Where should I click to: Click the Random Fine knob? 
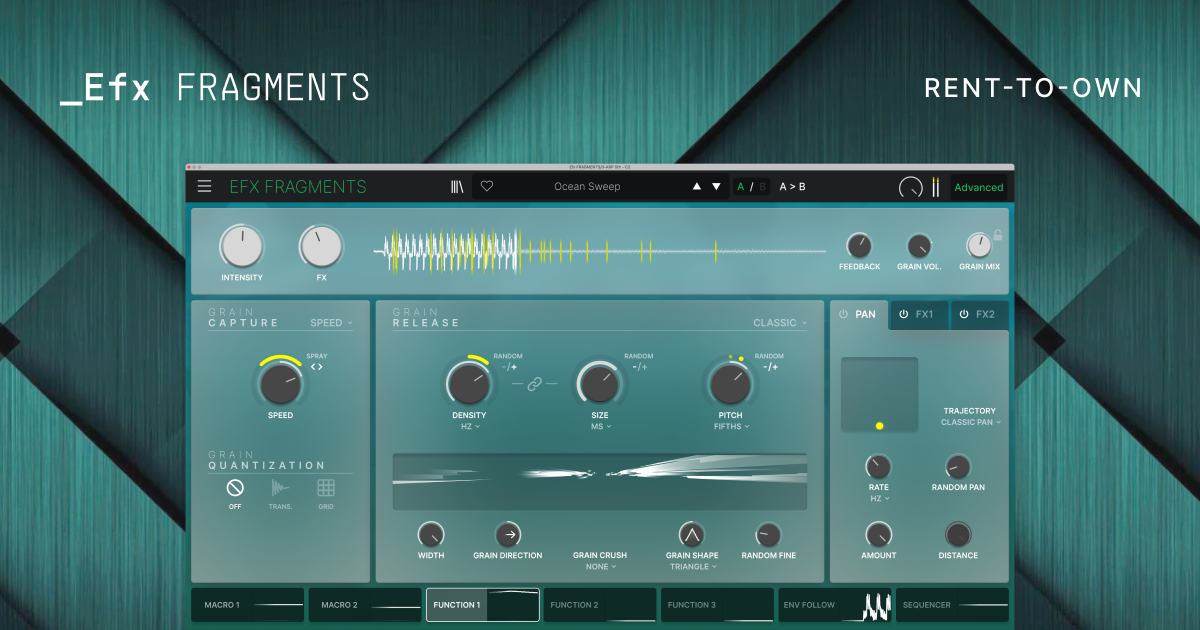768,534
